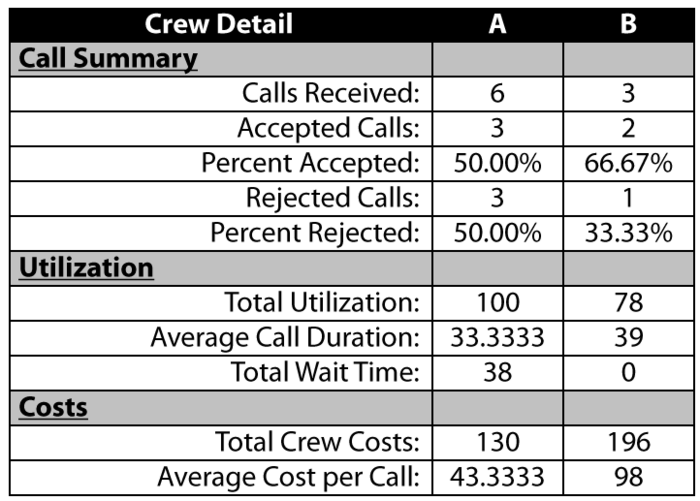
Task: Click Total Wait Time value 0
Action: [629, 372]
